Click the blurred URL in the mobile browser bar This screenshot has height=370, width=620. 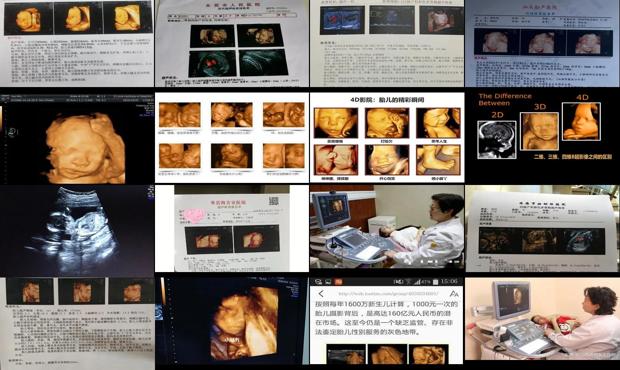click(x=388, y=294)
